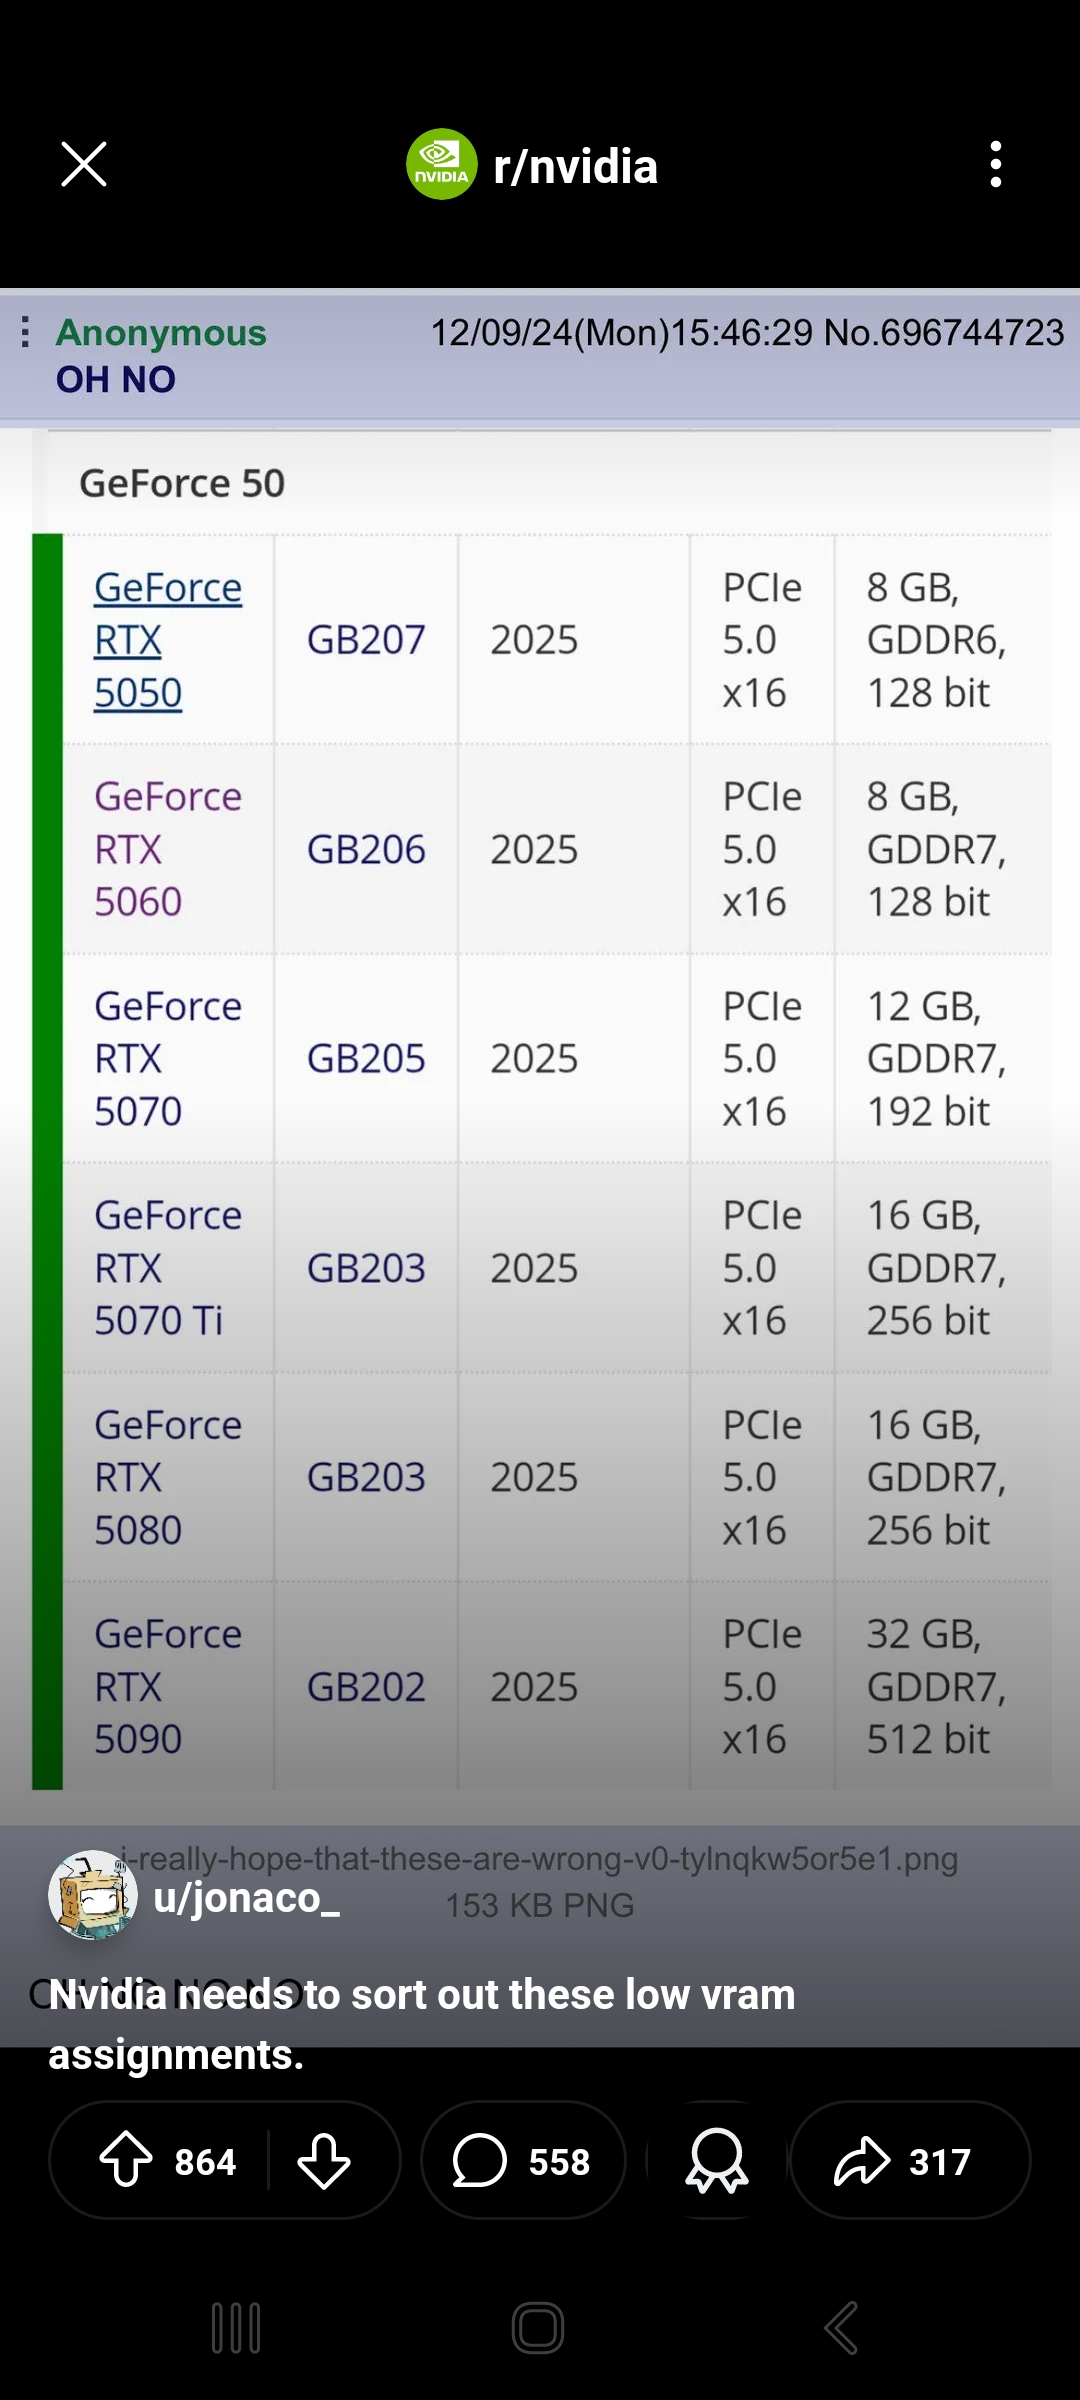Downvote the post
The width and height of the screenshot is (1080, 2400).
pos(324,2161)
